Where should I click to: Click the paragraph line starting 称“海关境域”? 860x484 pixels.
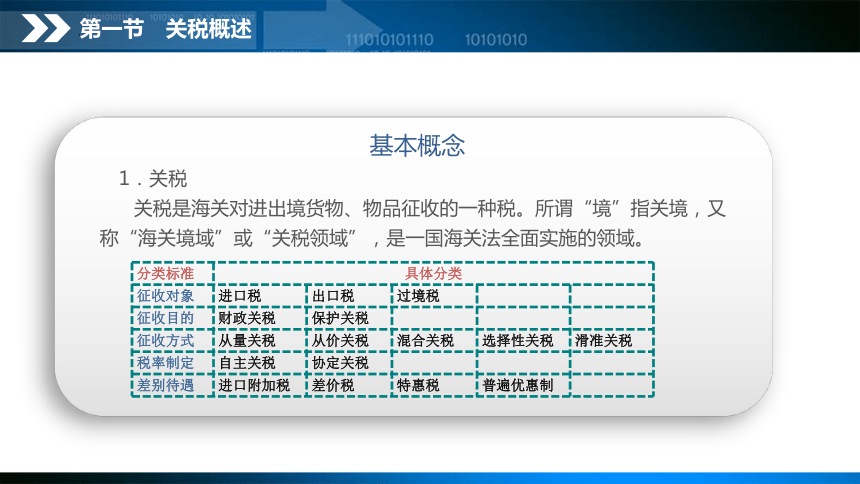point(372,238)
